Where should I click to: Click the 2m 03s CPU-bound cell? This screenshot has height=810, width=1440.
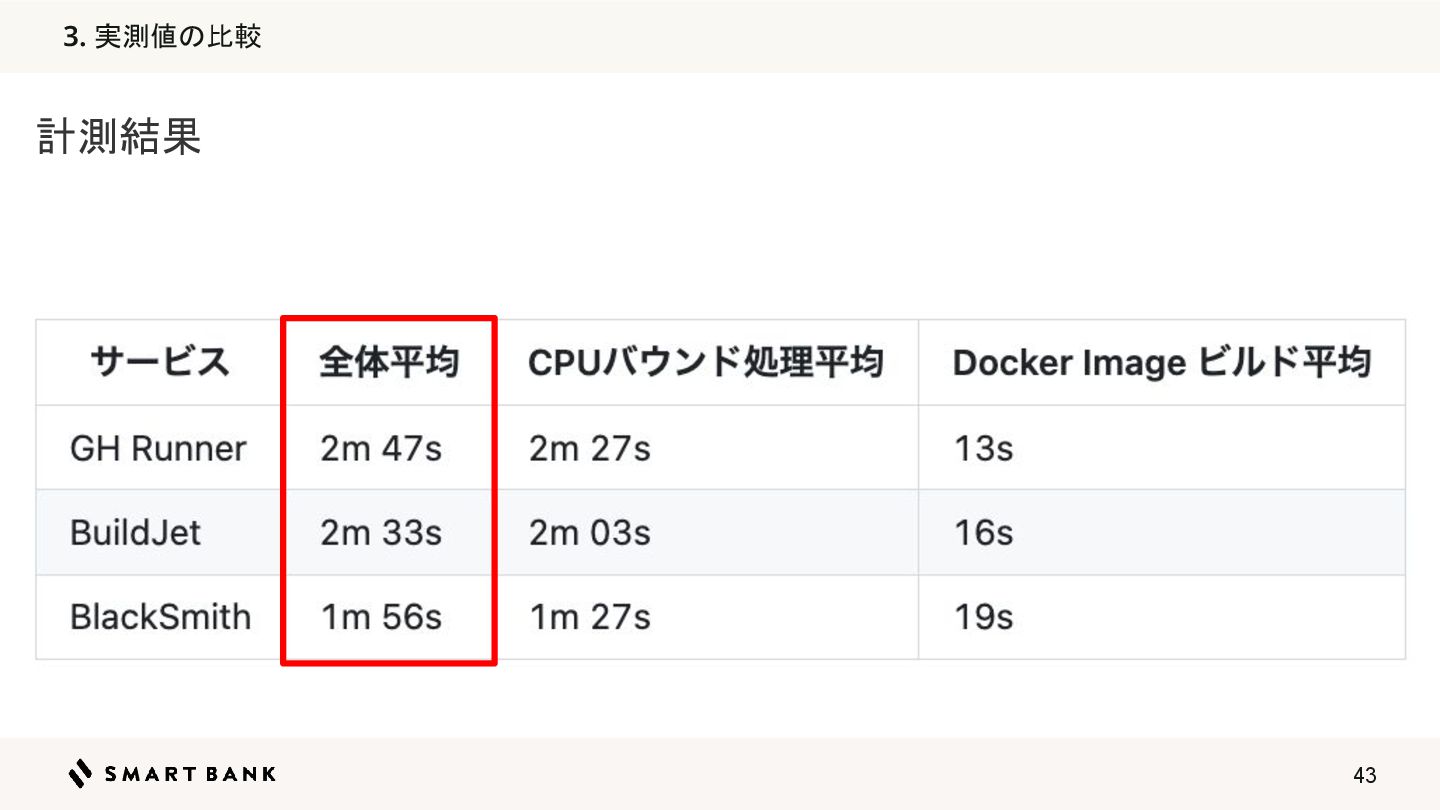click(x=590, y=532)
